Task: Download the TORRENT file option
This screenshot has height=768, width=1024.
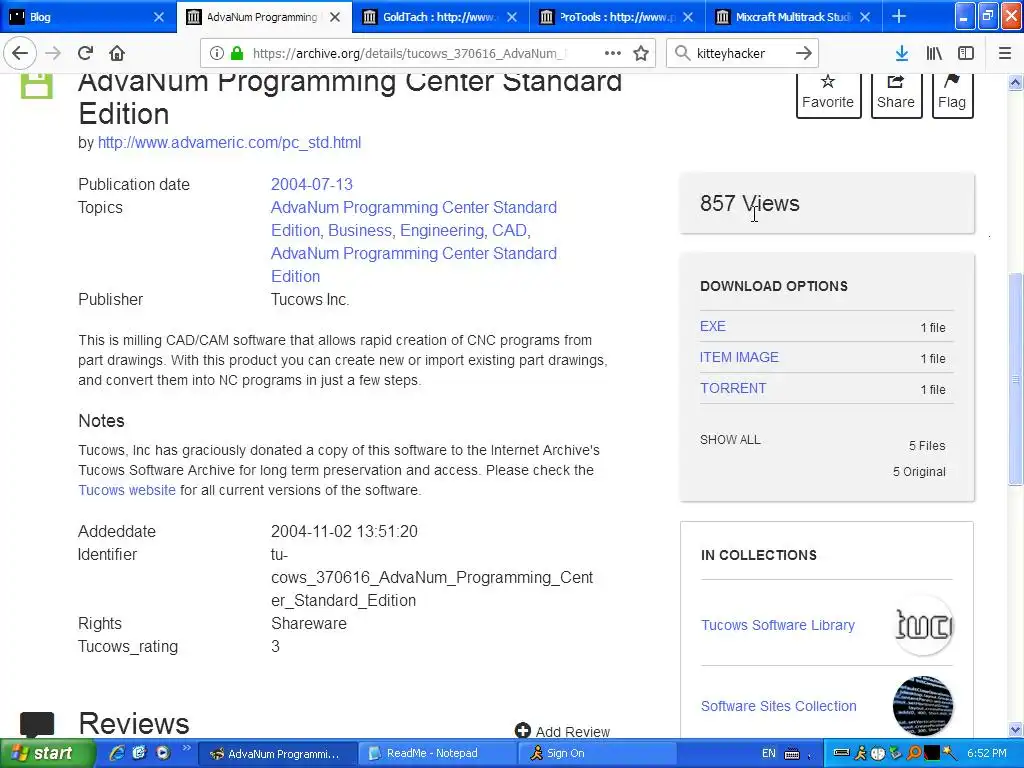Action: [x=733, y=388]
